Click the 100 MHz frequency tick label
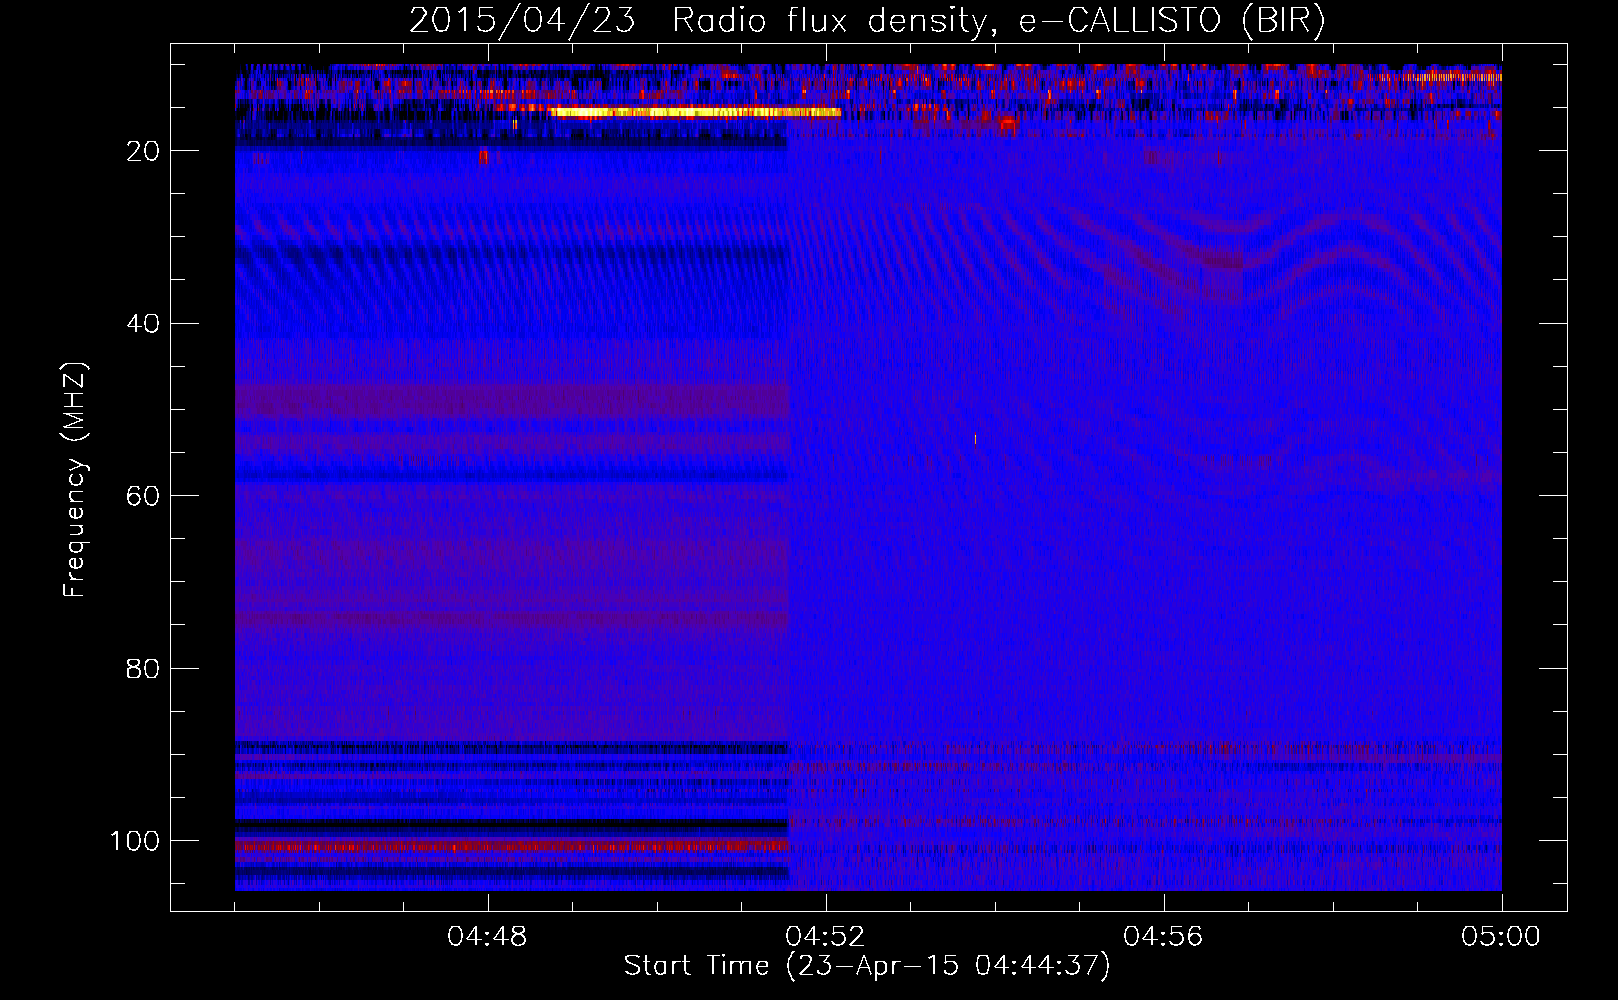The image size is (1618, 1000). click(x=135, y=841)
